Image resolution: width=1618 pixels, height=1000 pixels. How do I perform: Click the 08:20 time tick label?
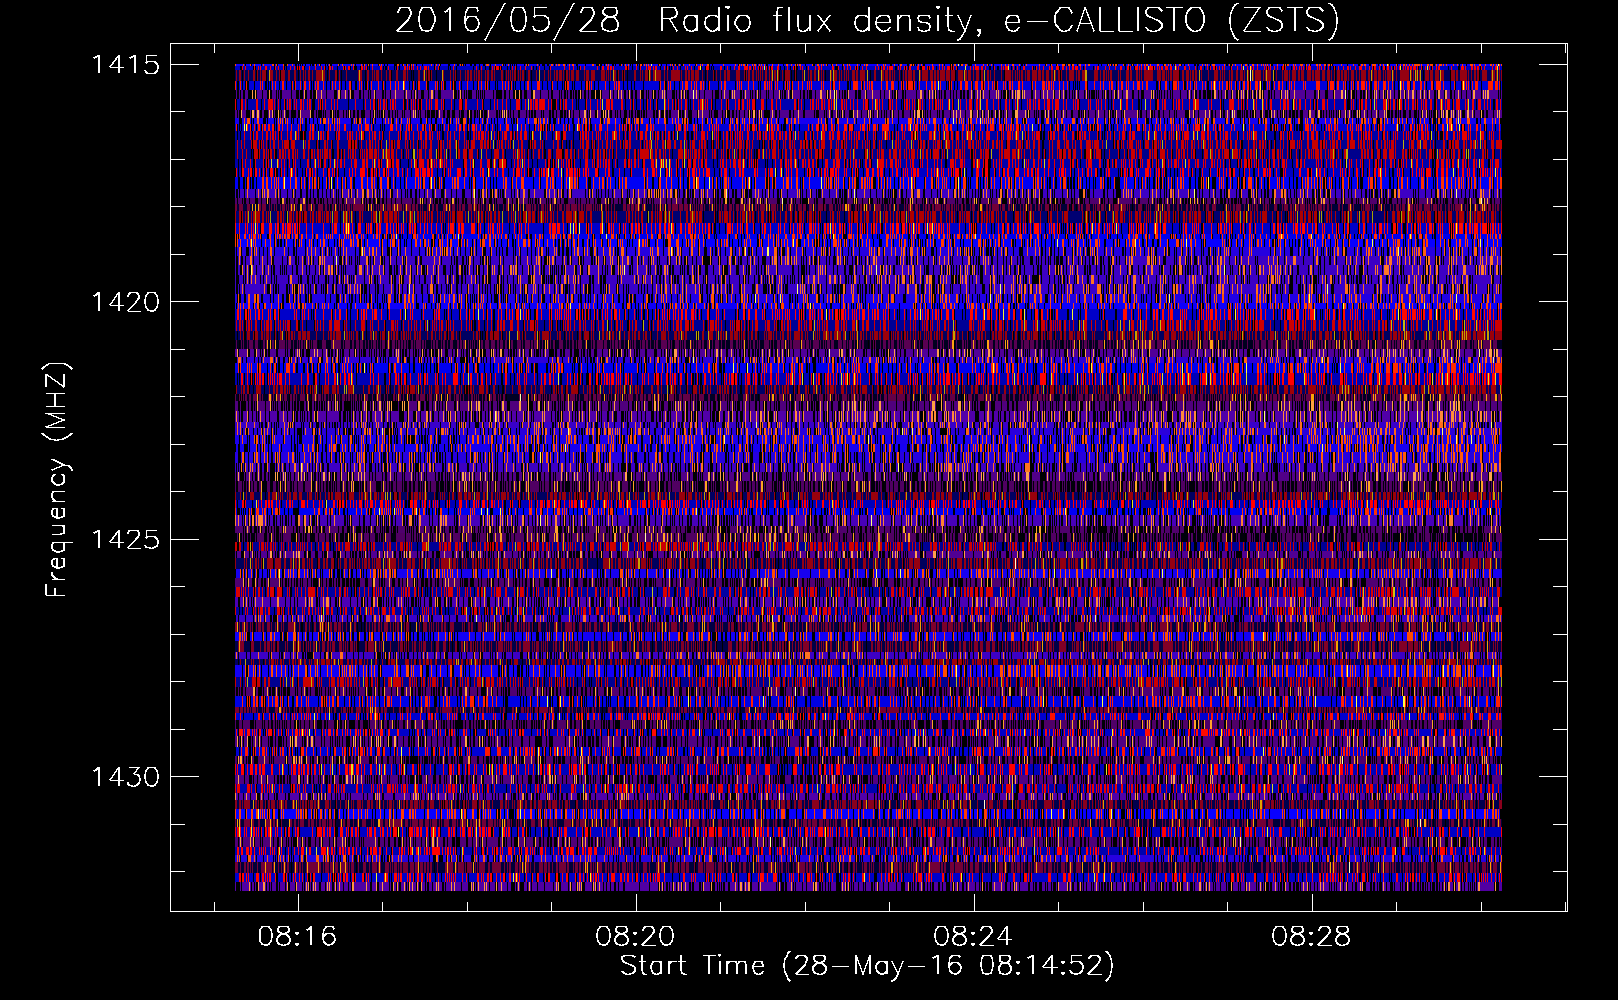pyautogui.click(x=635, y=937)
